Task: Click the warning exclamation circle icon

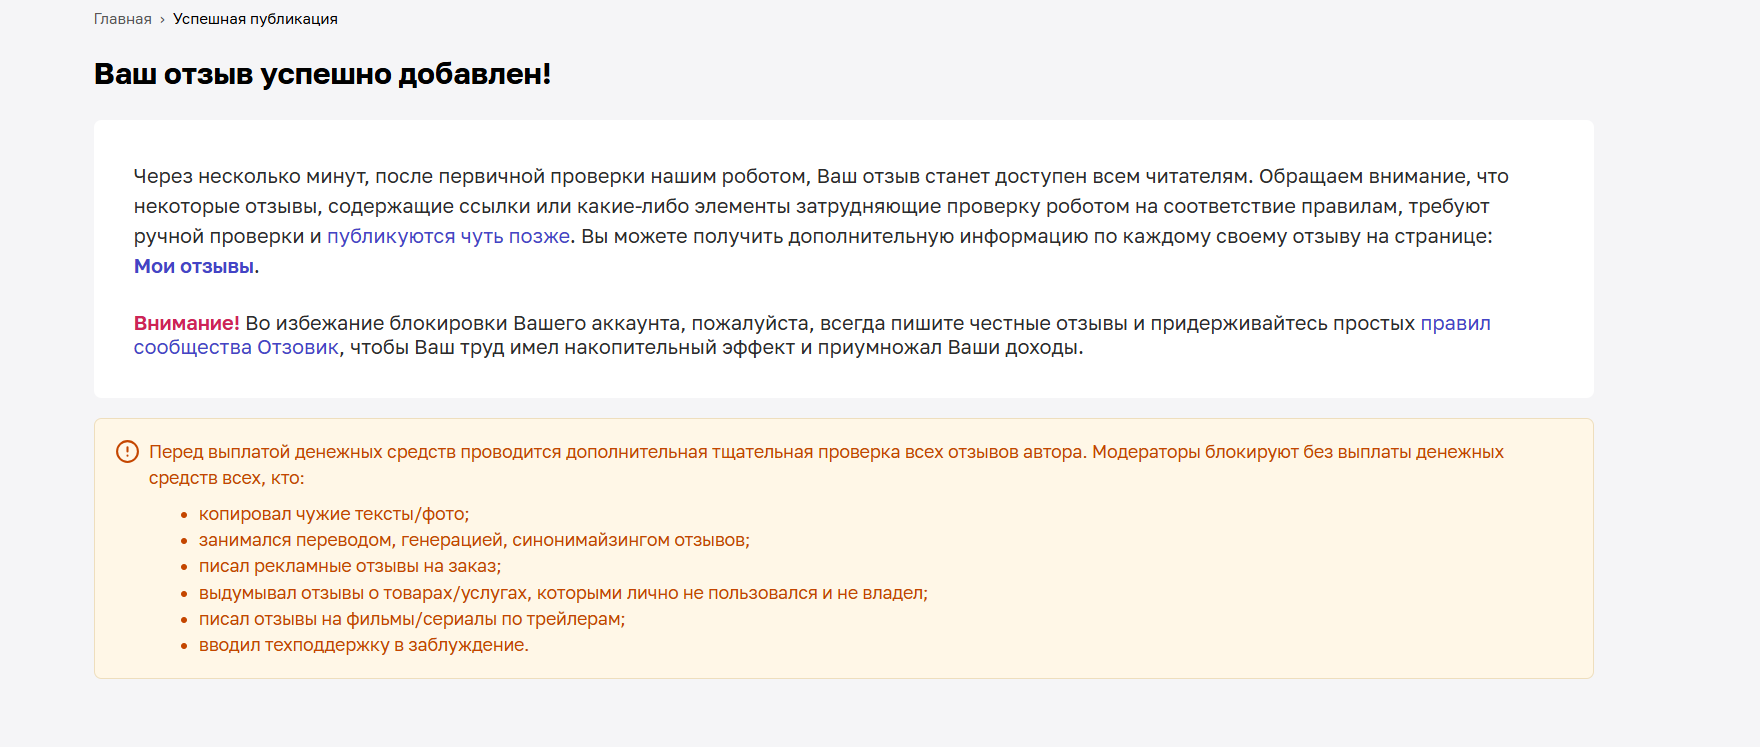Action: [128, 452]
